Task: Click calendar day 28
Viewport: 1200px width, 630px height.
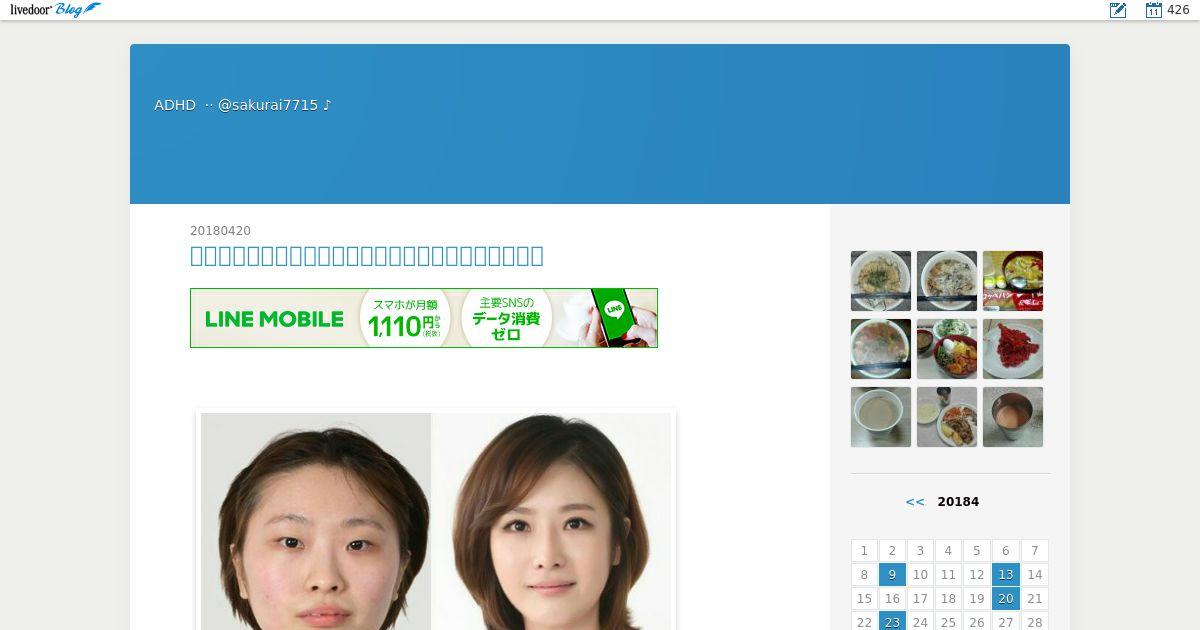Action: (x=1035, y=622)
